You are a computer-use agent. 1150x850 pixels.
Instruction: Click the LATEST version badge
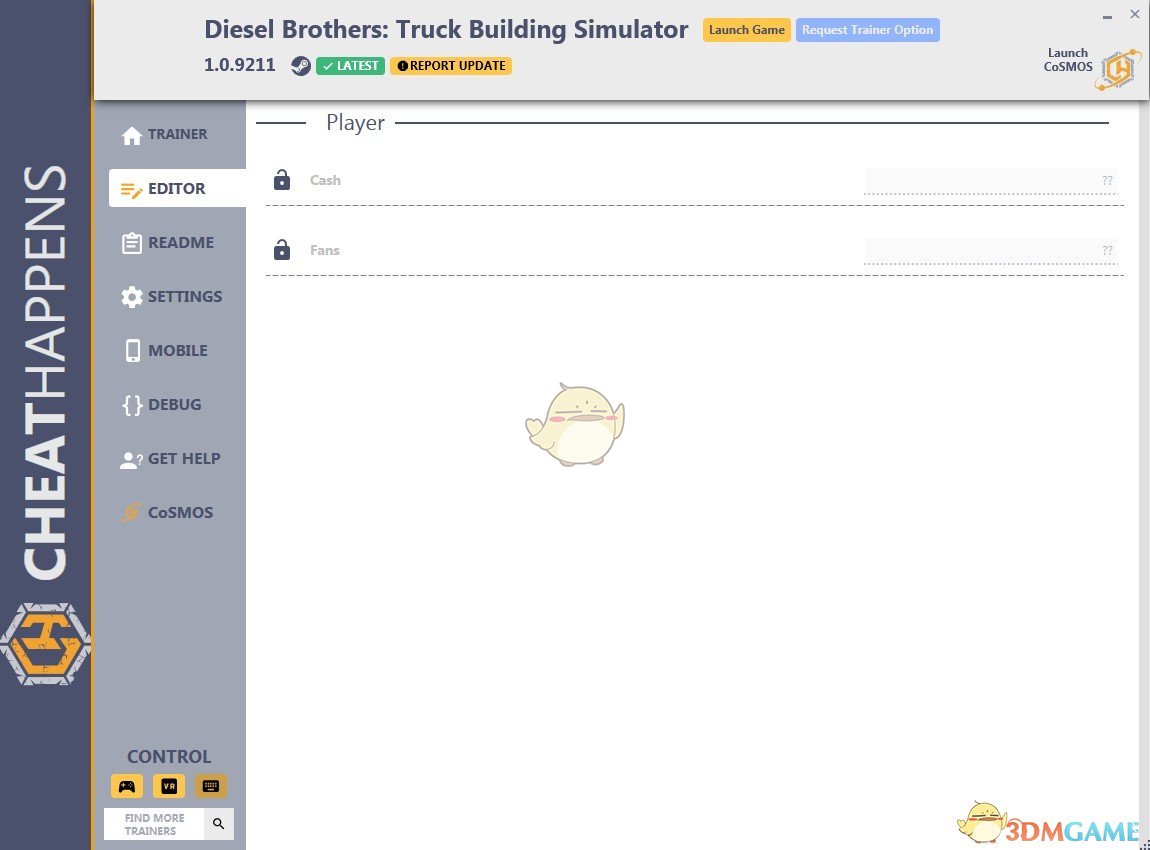click(x=351, y=66)
